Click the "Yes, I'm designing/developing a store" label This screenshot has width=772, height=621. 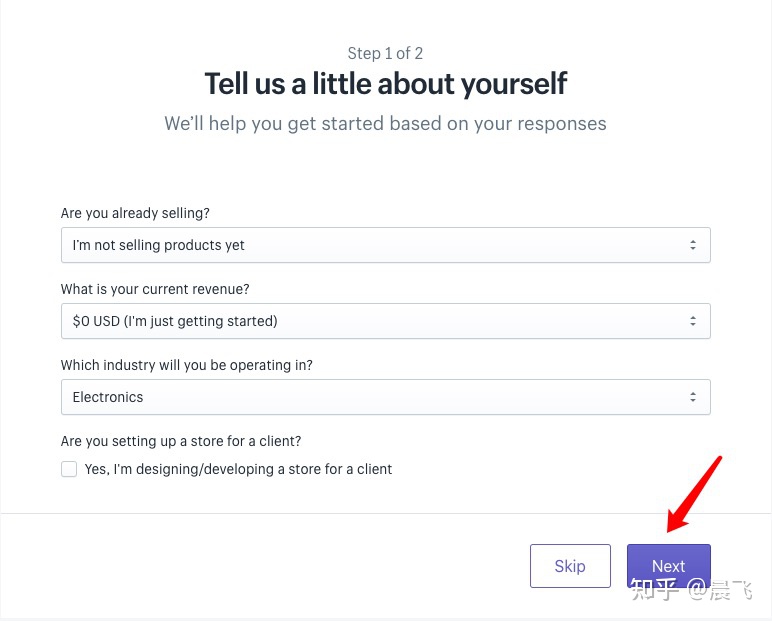pyautogui.click(x=238, y=469)
